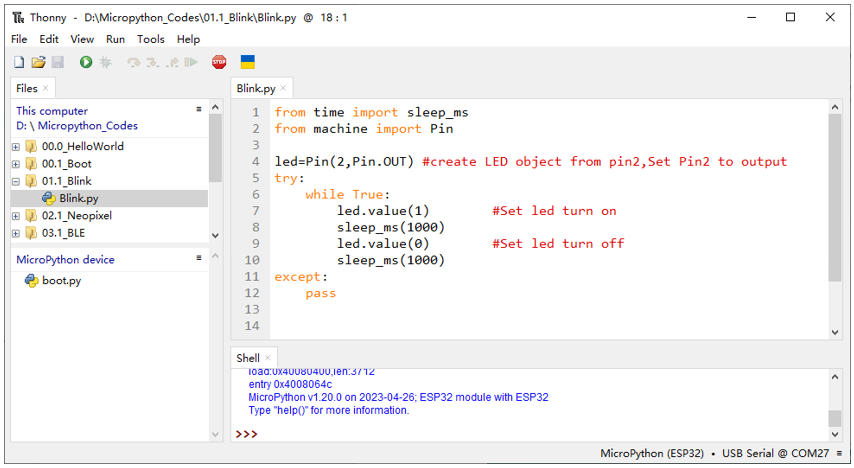This screenshot has height=468, width=854.
Task: Click the Step over icon
Action: [133, 63]
